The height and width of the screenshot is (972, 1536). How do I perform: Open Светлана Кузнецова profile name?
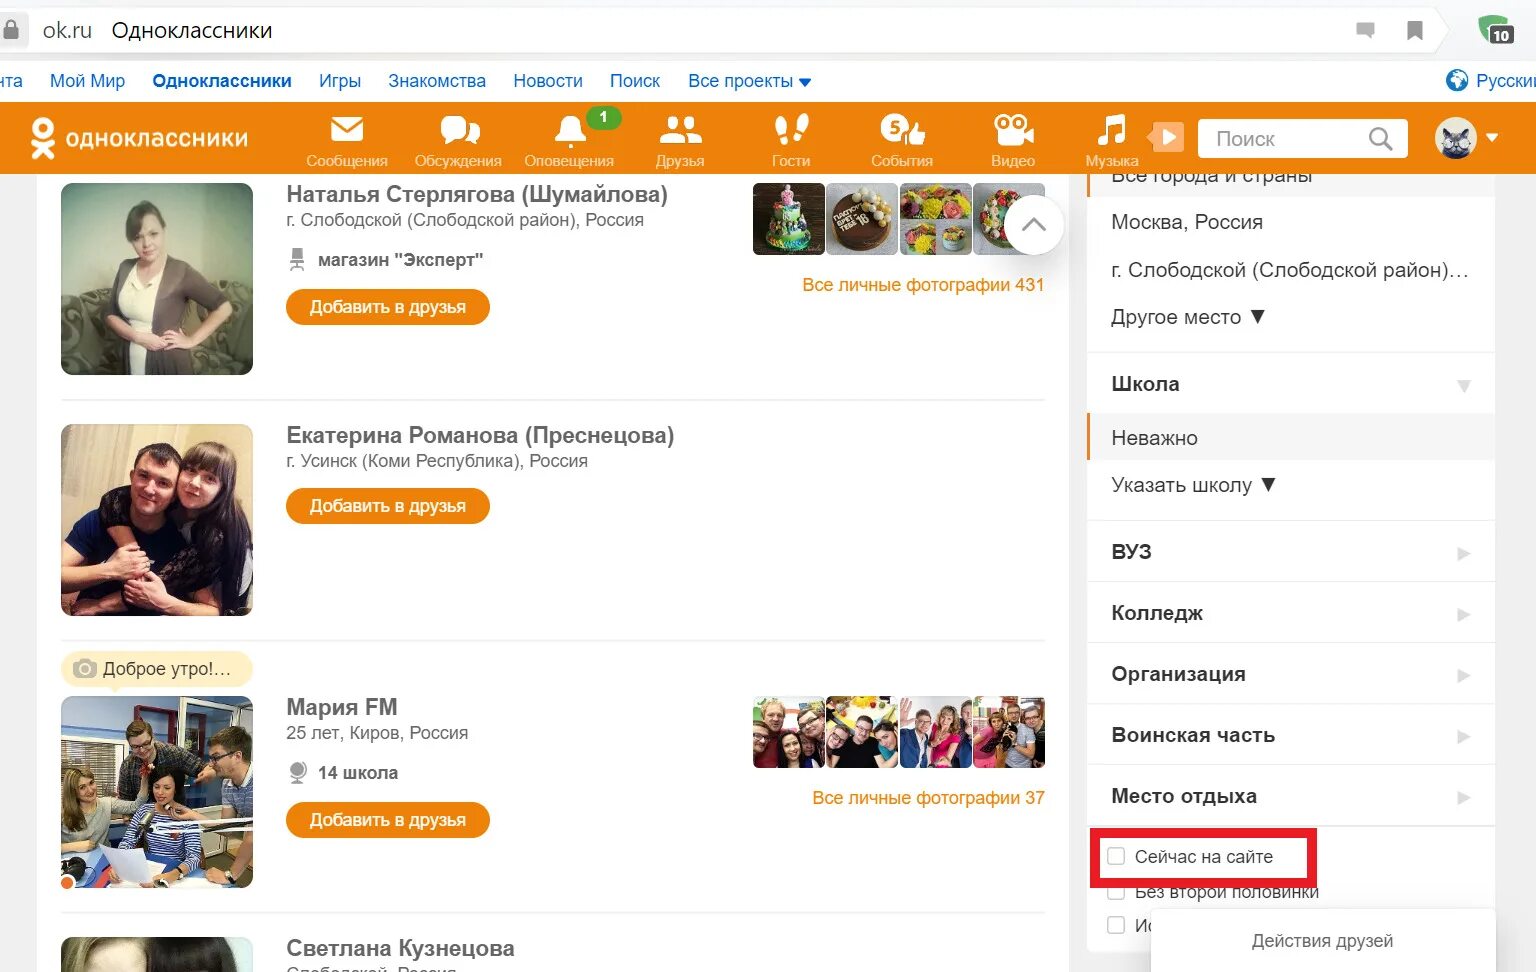(400, 948)
